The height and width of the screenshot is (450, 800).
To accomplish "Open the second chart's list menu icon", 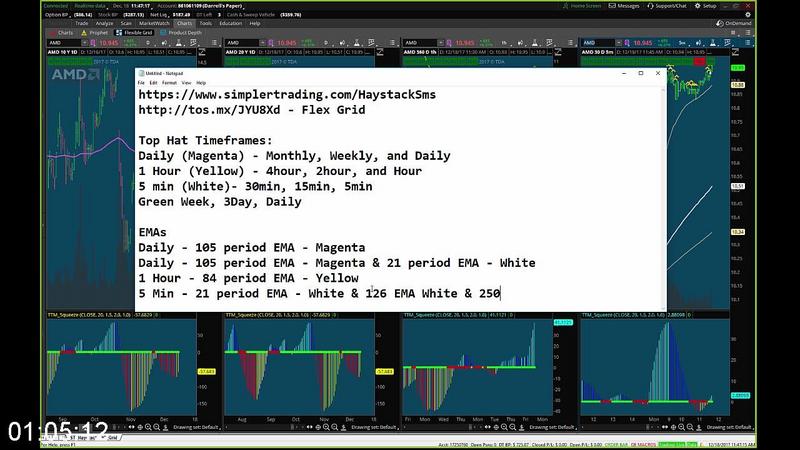I will point(392,43).
